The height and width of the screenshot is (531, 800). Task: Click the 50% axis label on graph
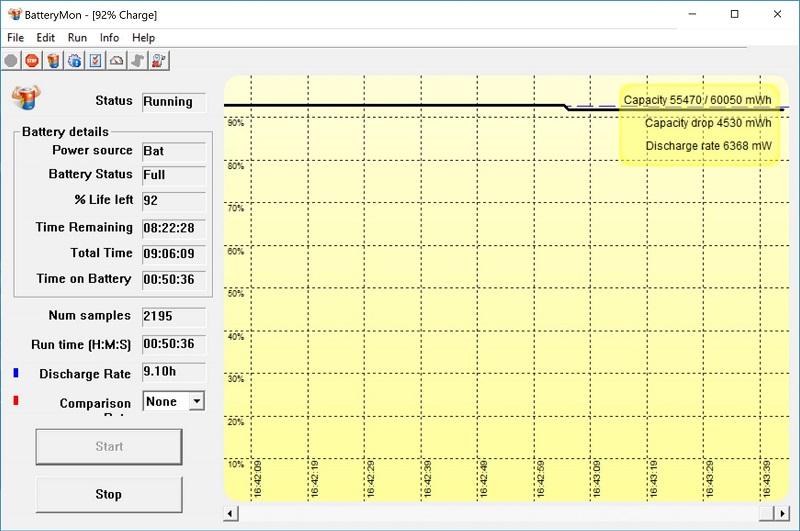coord(236,293)
